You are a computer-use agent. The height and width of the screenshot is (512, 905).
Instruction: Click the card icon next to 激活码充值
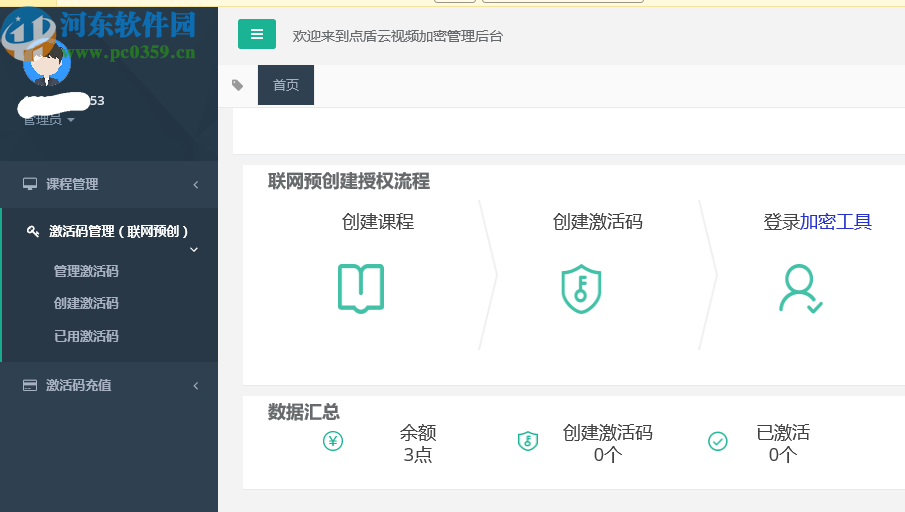[29, 386]
